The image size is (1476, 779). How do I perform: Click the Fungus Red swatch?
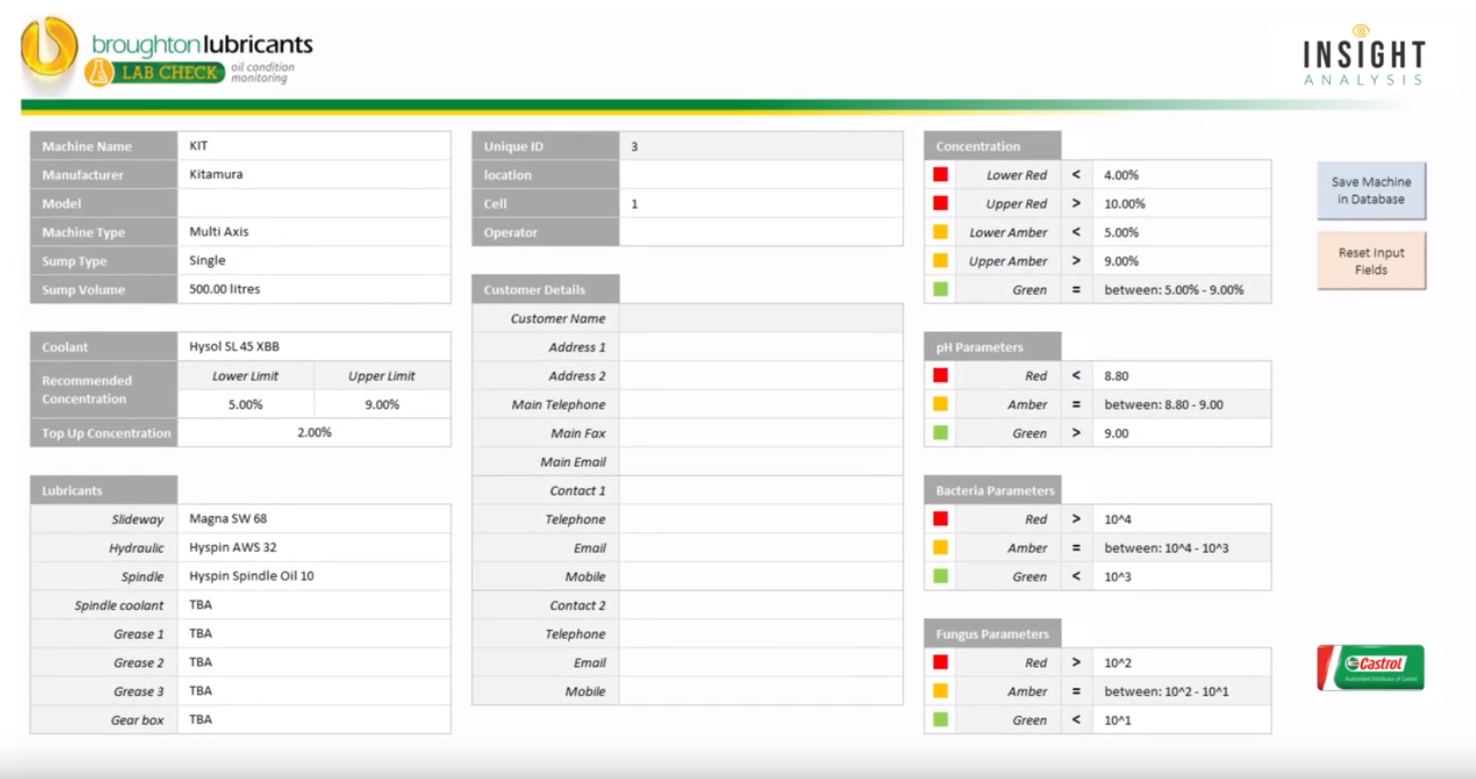(x=940, y=662)
